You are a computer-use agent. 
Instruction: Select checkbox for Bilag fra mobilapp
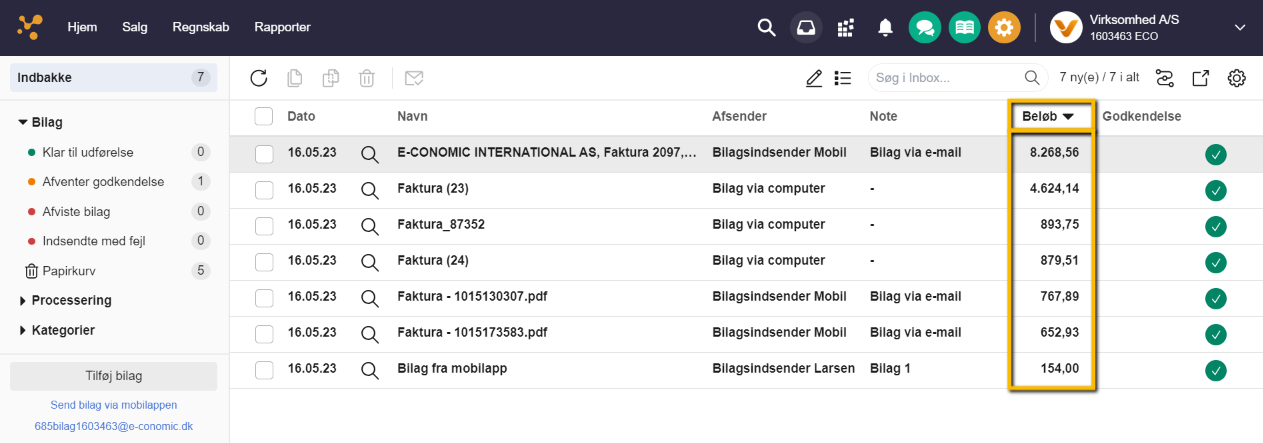(x=264, y=370)
